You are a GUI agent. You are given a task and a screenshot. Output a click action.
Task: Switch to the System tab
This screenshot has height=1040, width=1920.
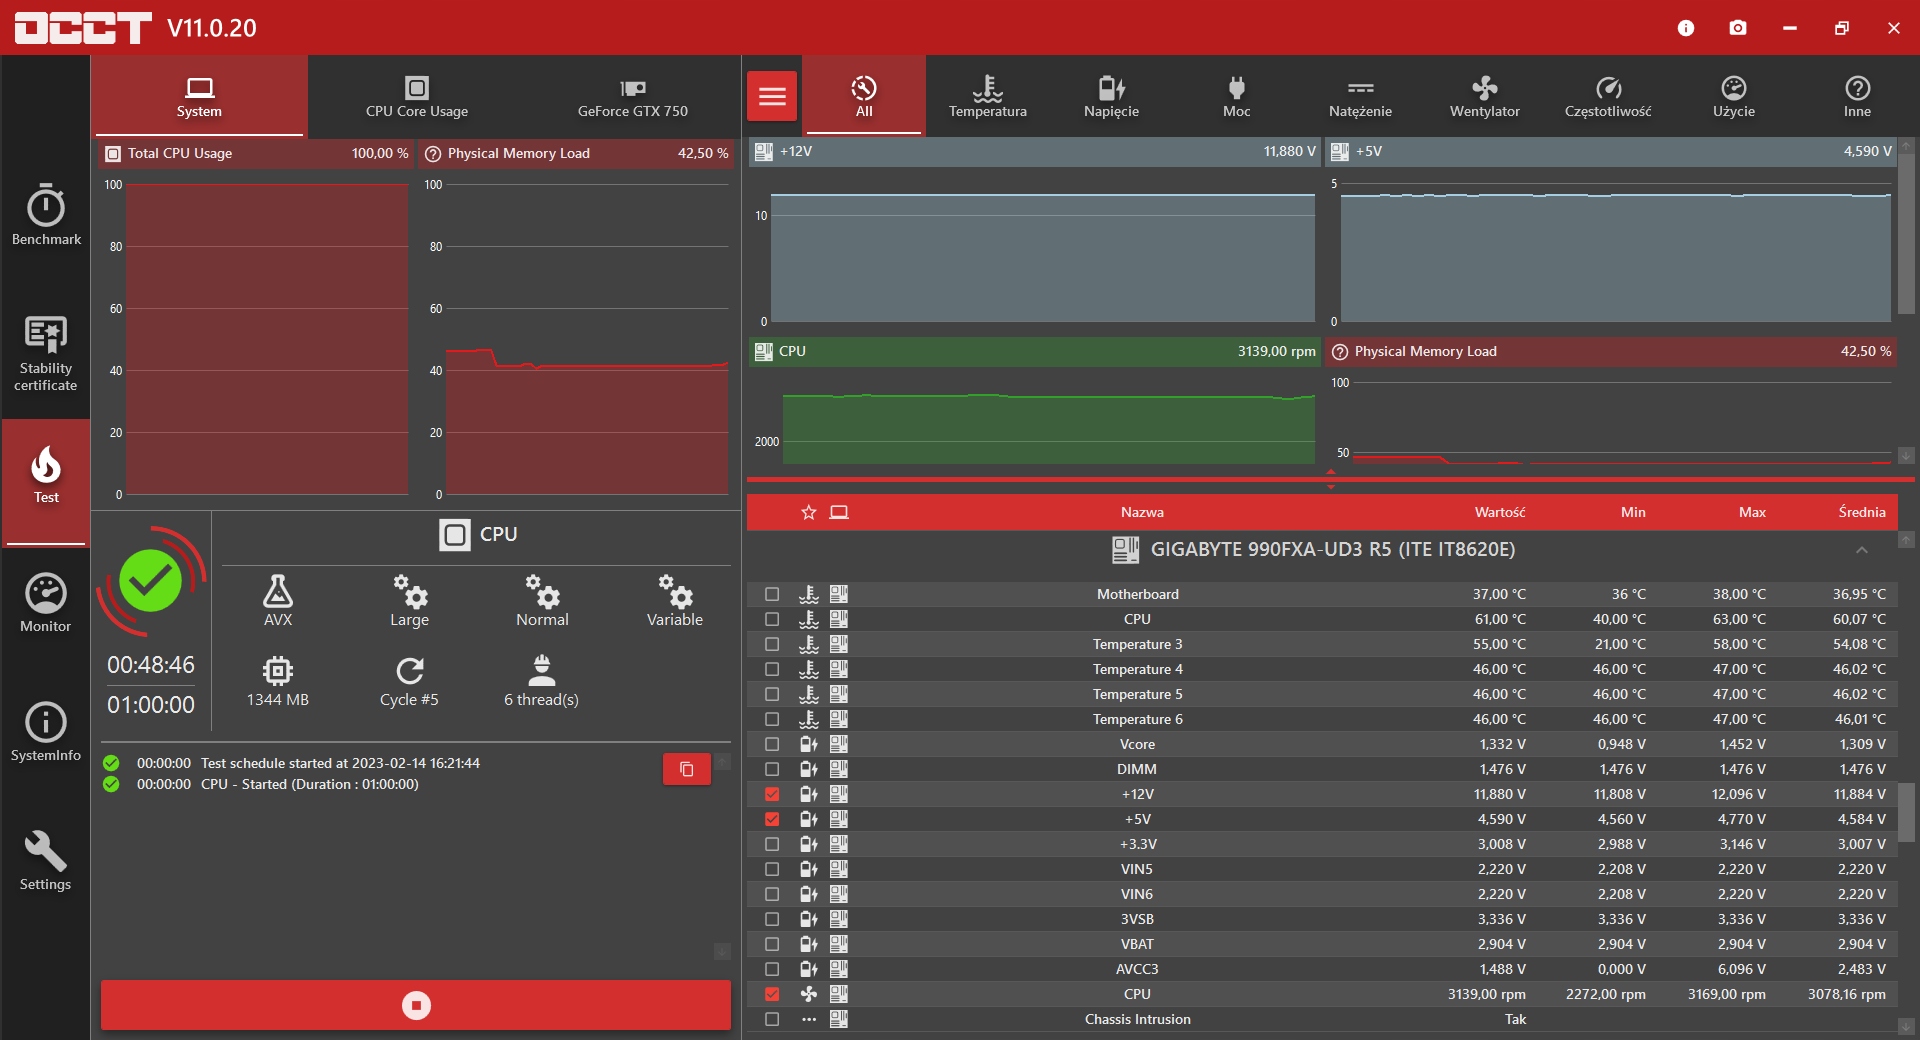coord(199,96)
